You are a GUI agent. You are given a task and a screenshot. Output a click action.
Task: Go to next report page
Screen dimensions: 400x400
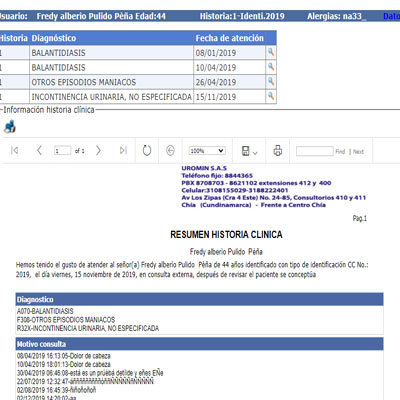[x=98, y=150]
